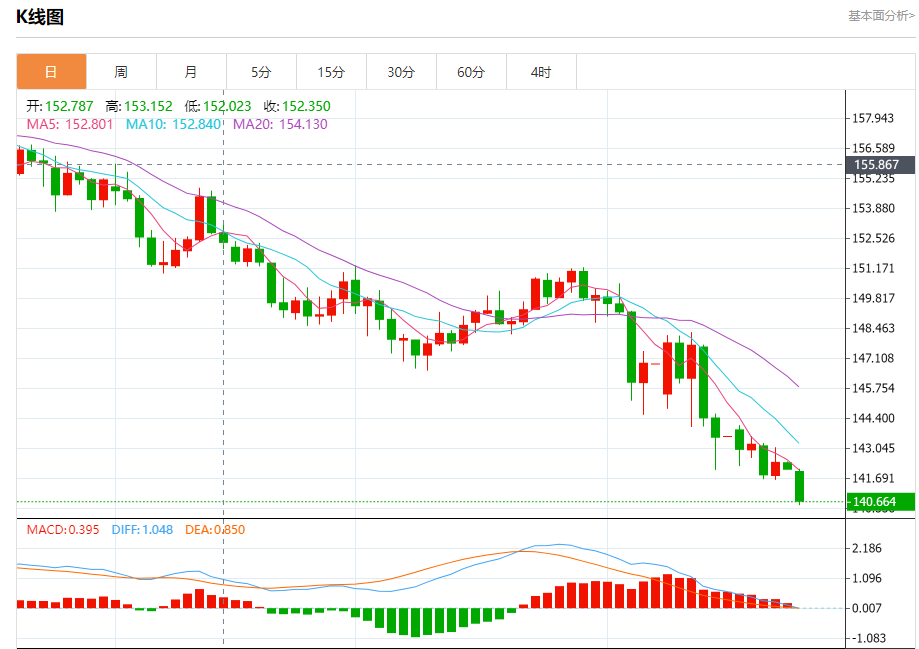Click the 0.007 MACD axis label
This screenshot has height=649, width=919.
click(866, 609)
